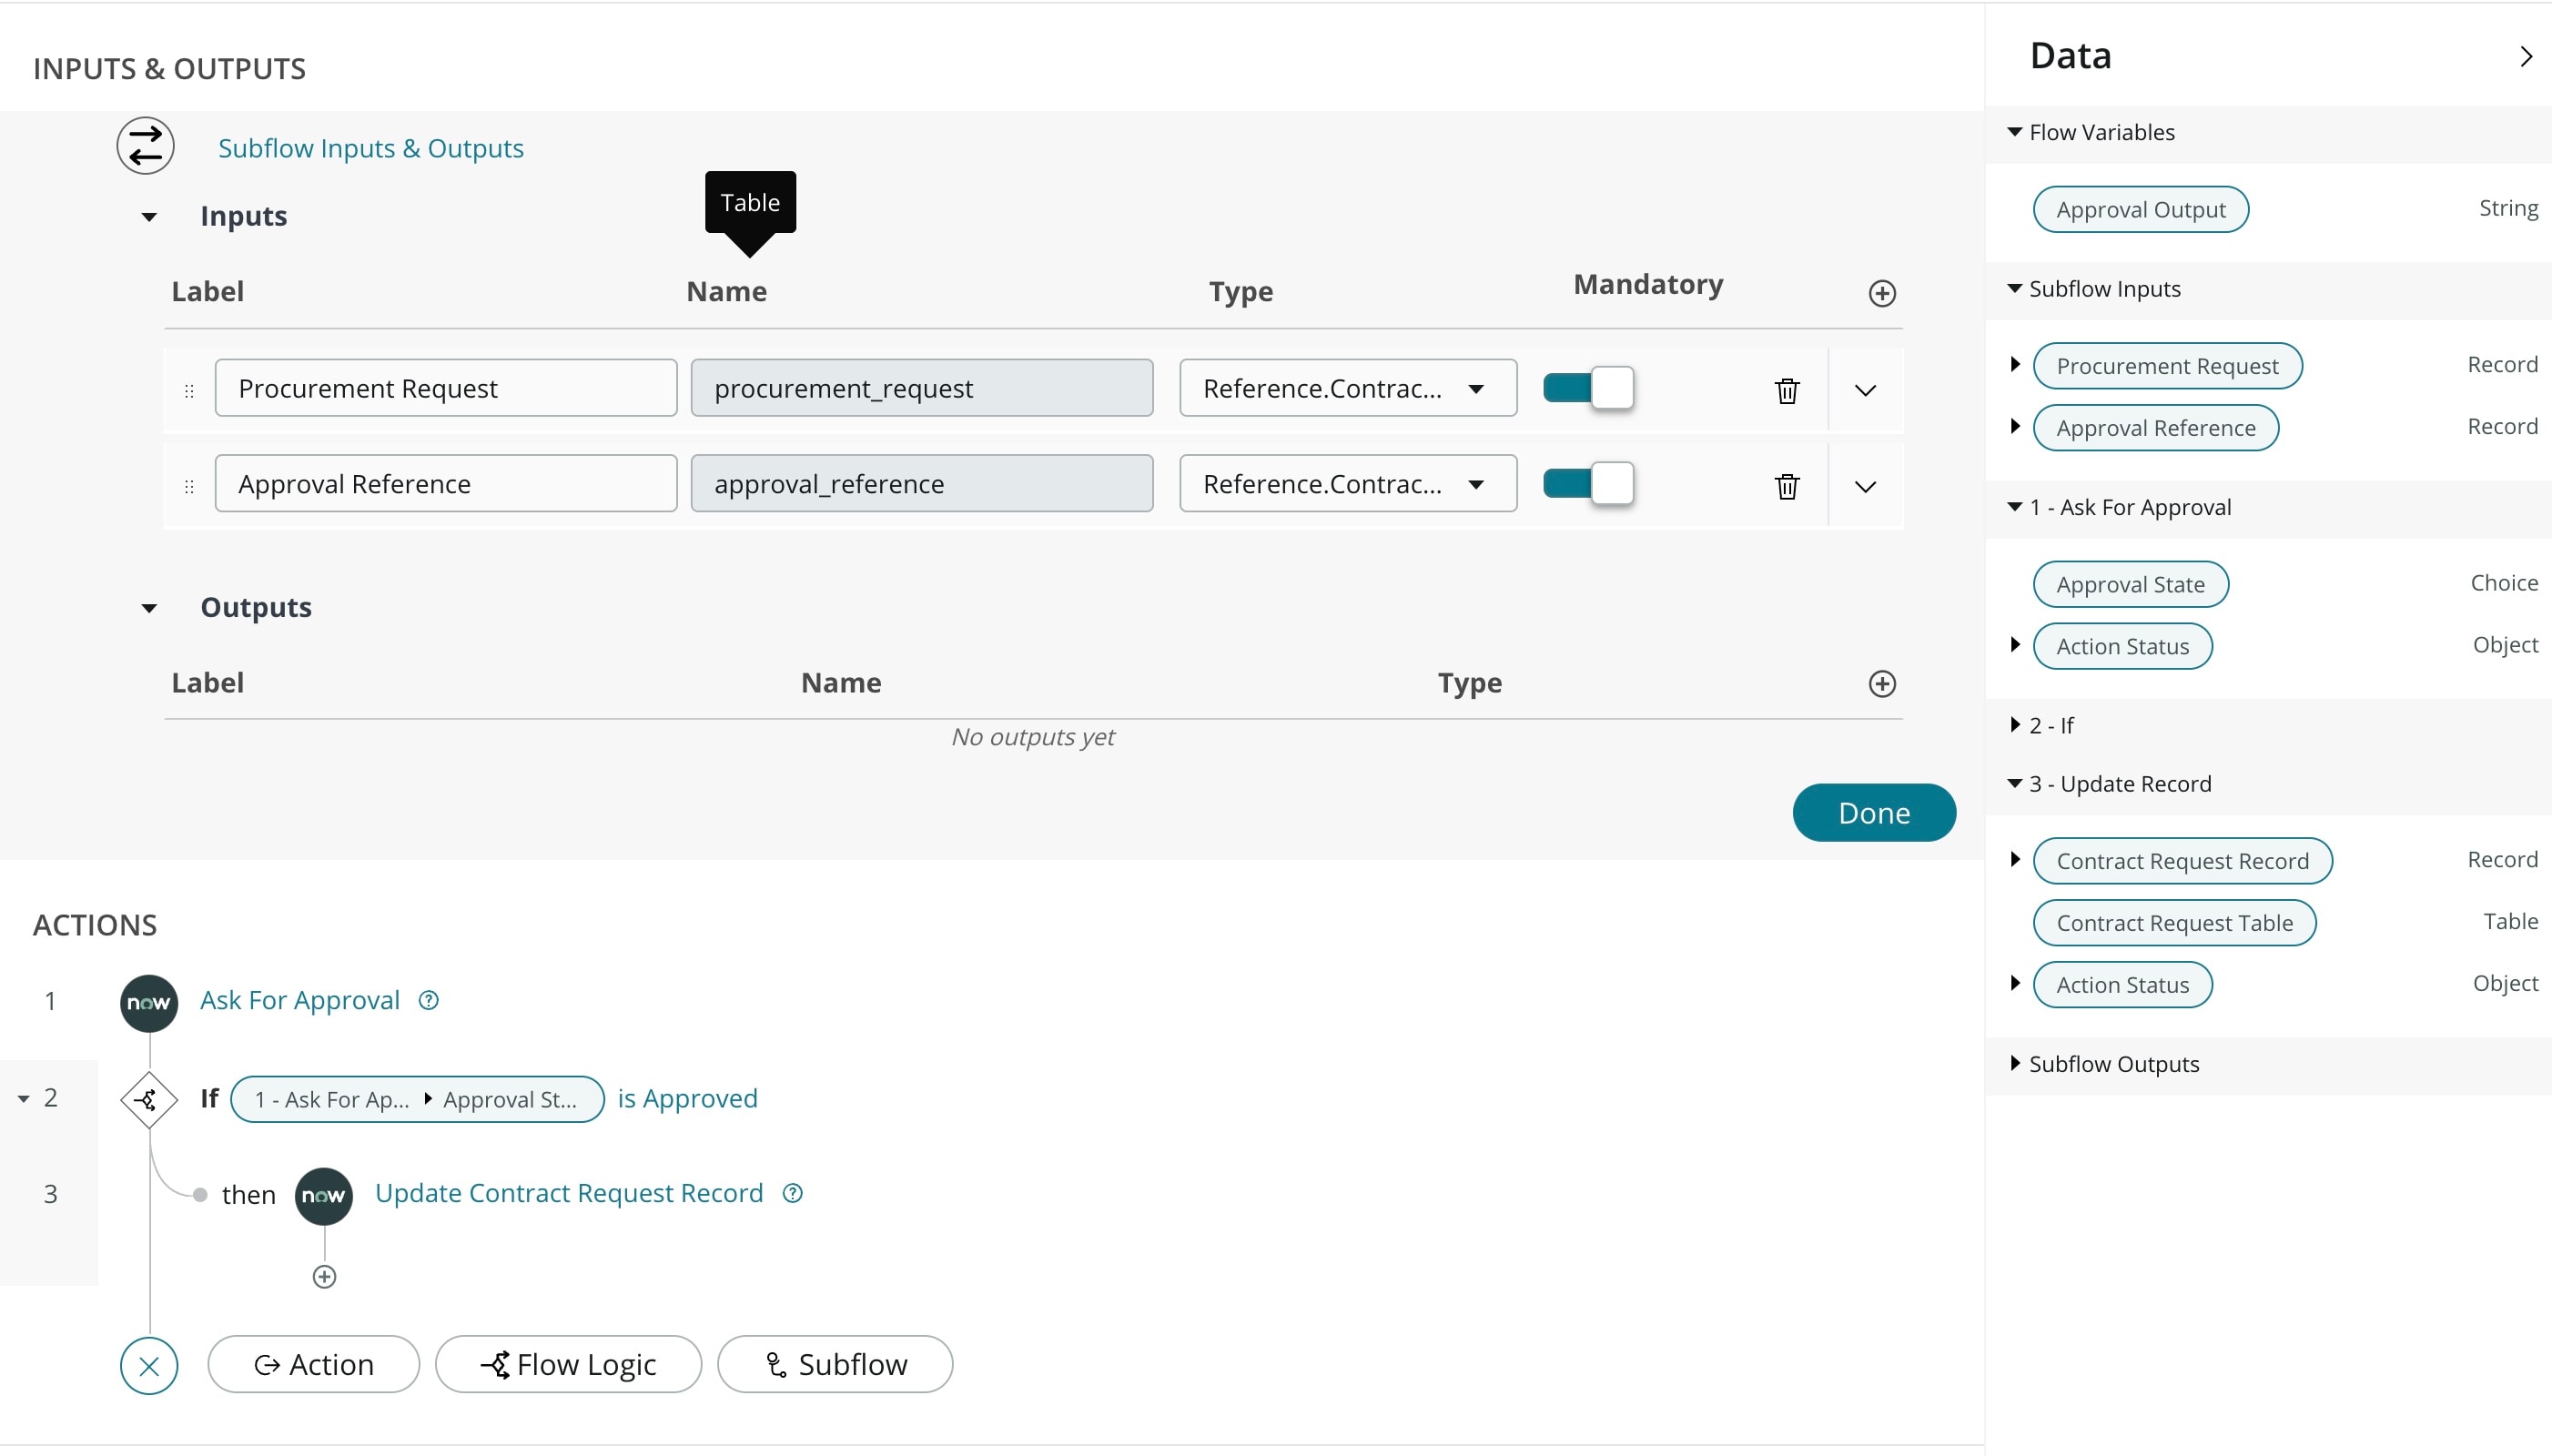
Task: Click trash icon for Approval Reference row
Action: pos(1787,486)
